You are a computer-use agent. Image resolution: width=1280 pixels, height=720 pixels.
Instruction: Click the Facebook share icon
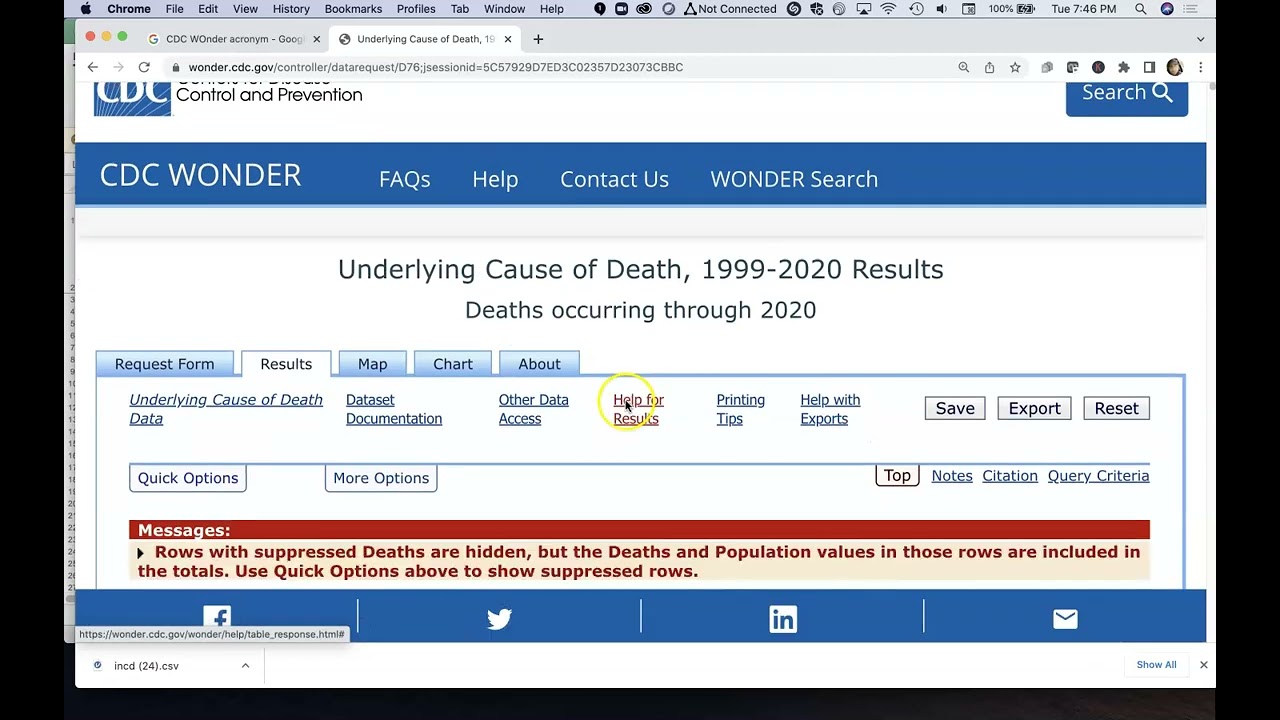click(217, 619)
